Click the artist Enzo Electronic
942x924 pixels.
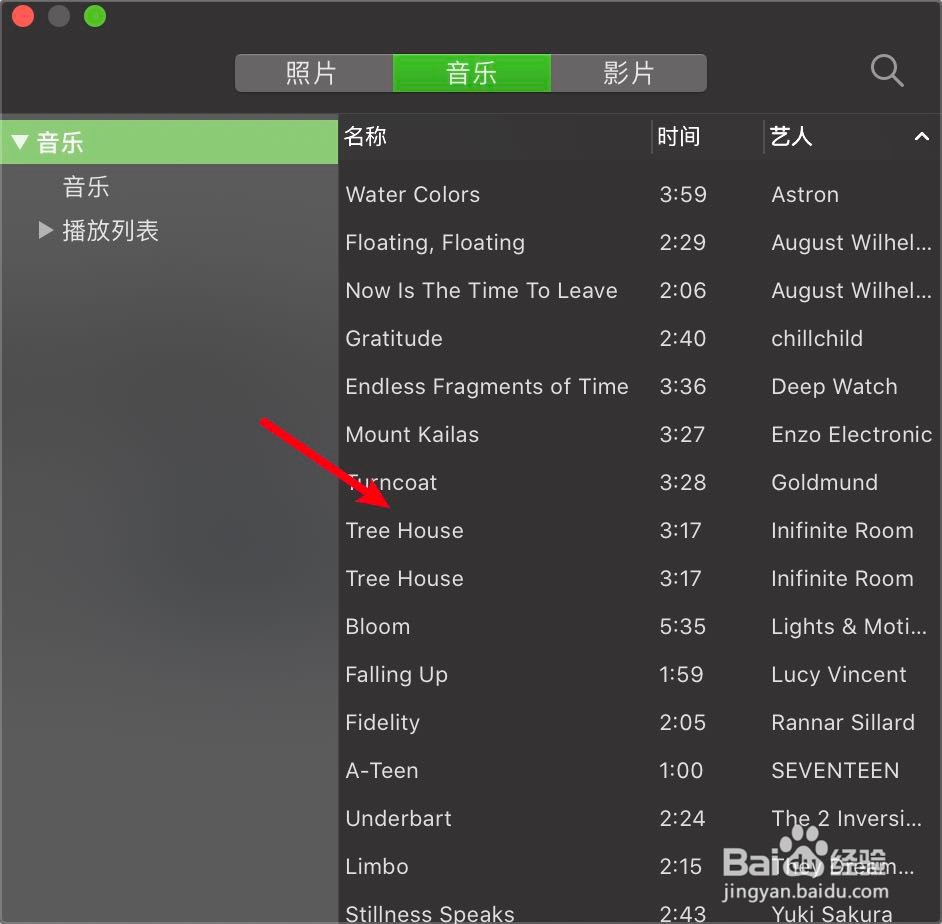click(852, 434)
